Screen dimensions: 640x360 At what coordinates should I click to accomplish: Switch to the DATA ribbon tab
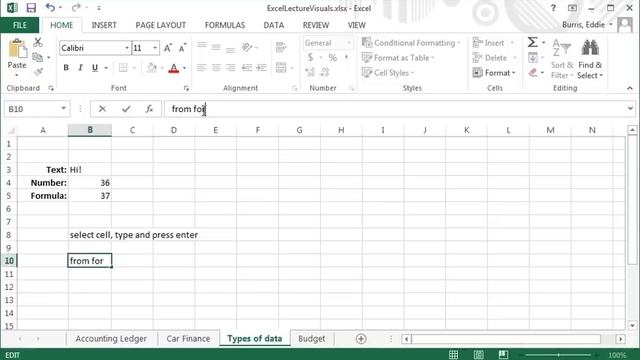point(273,25)
